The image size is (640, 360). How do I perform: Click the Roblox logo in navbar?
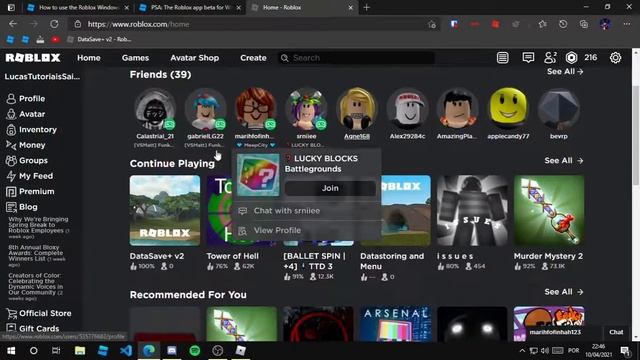33,58
